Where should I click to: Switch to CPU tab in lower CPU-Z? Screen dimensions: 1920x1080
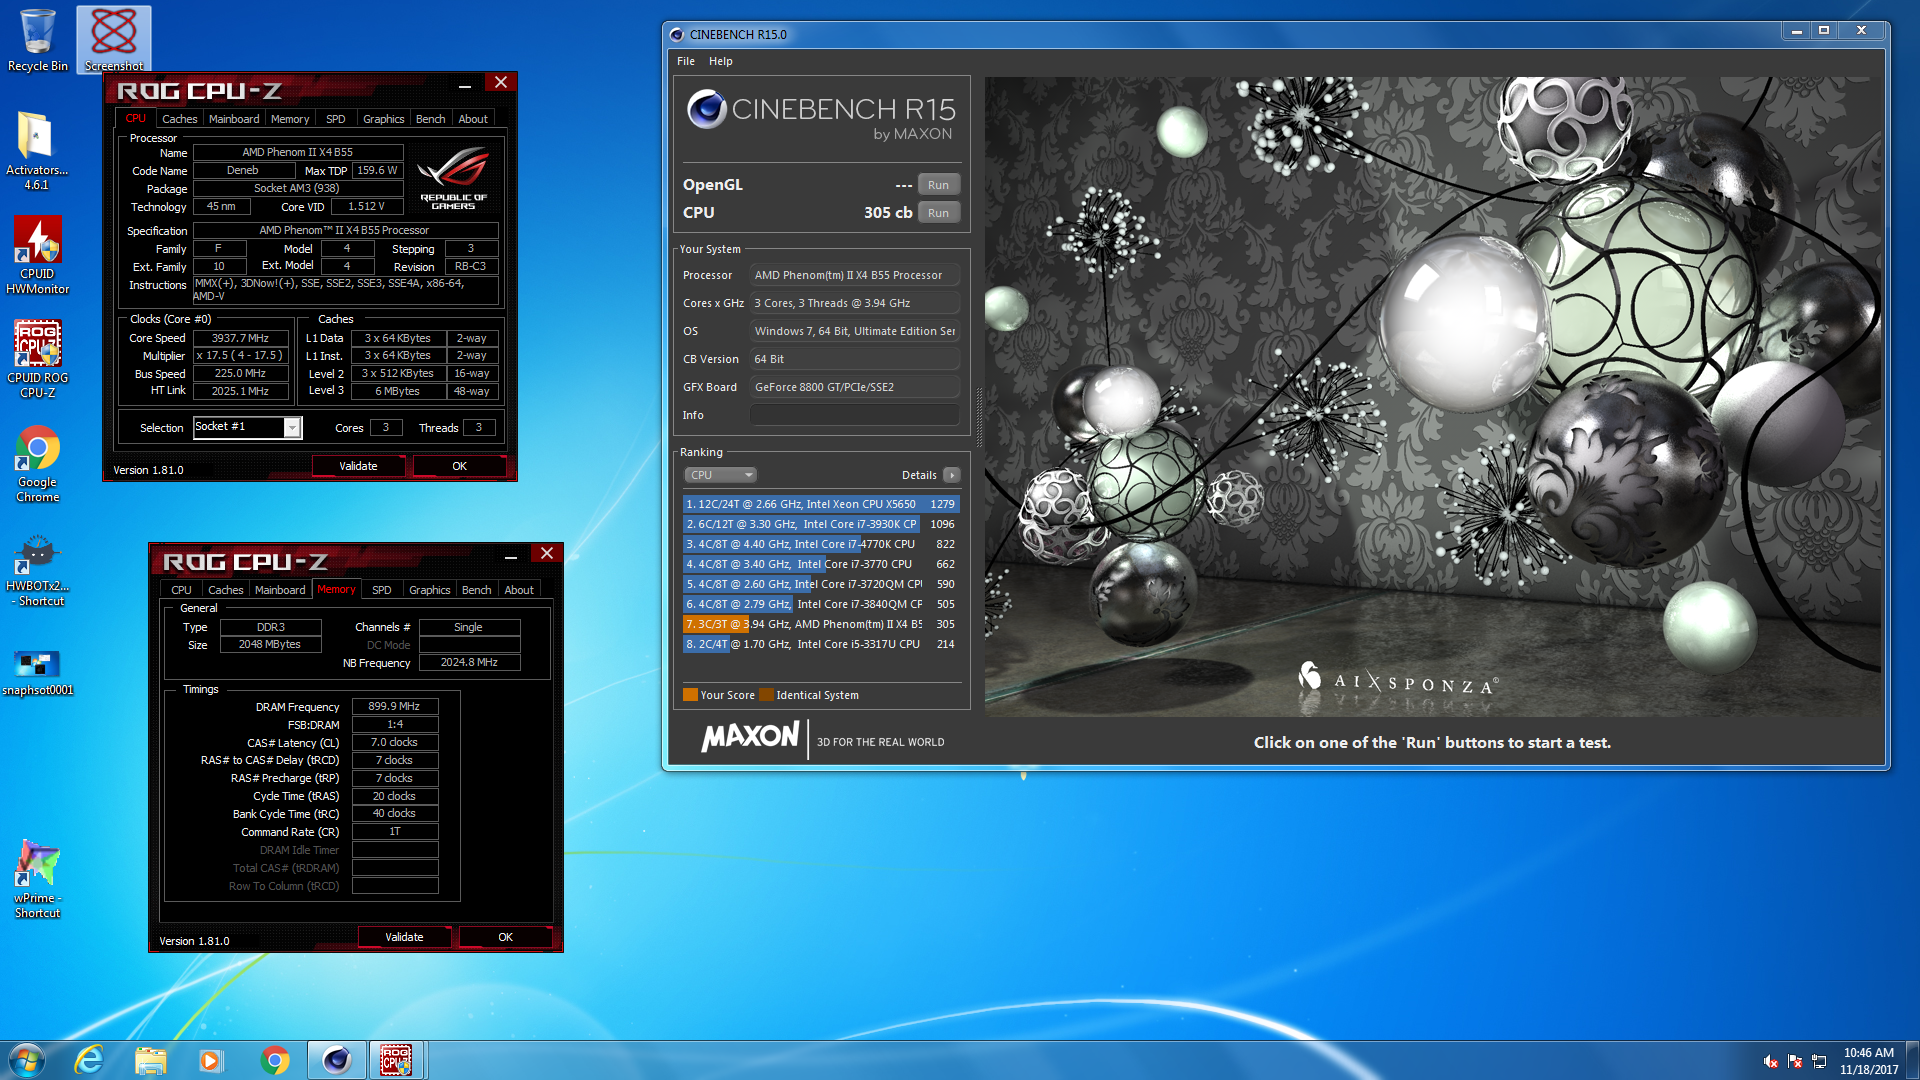(181, 590)
